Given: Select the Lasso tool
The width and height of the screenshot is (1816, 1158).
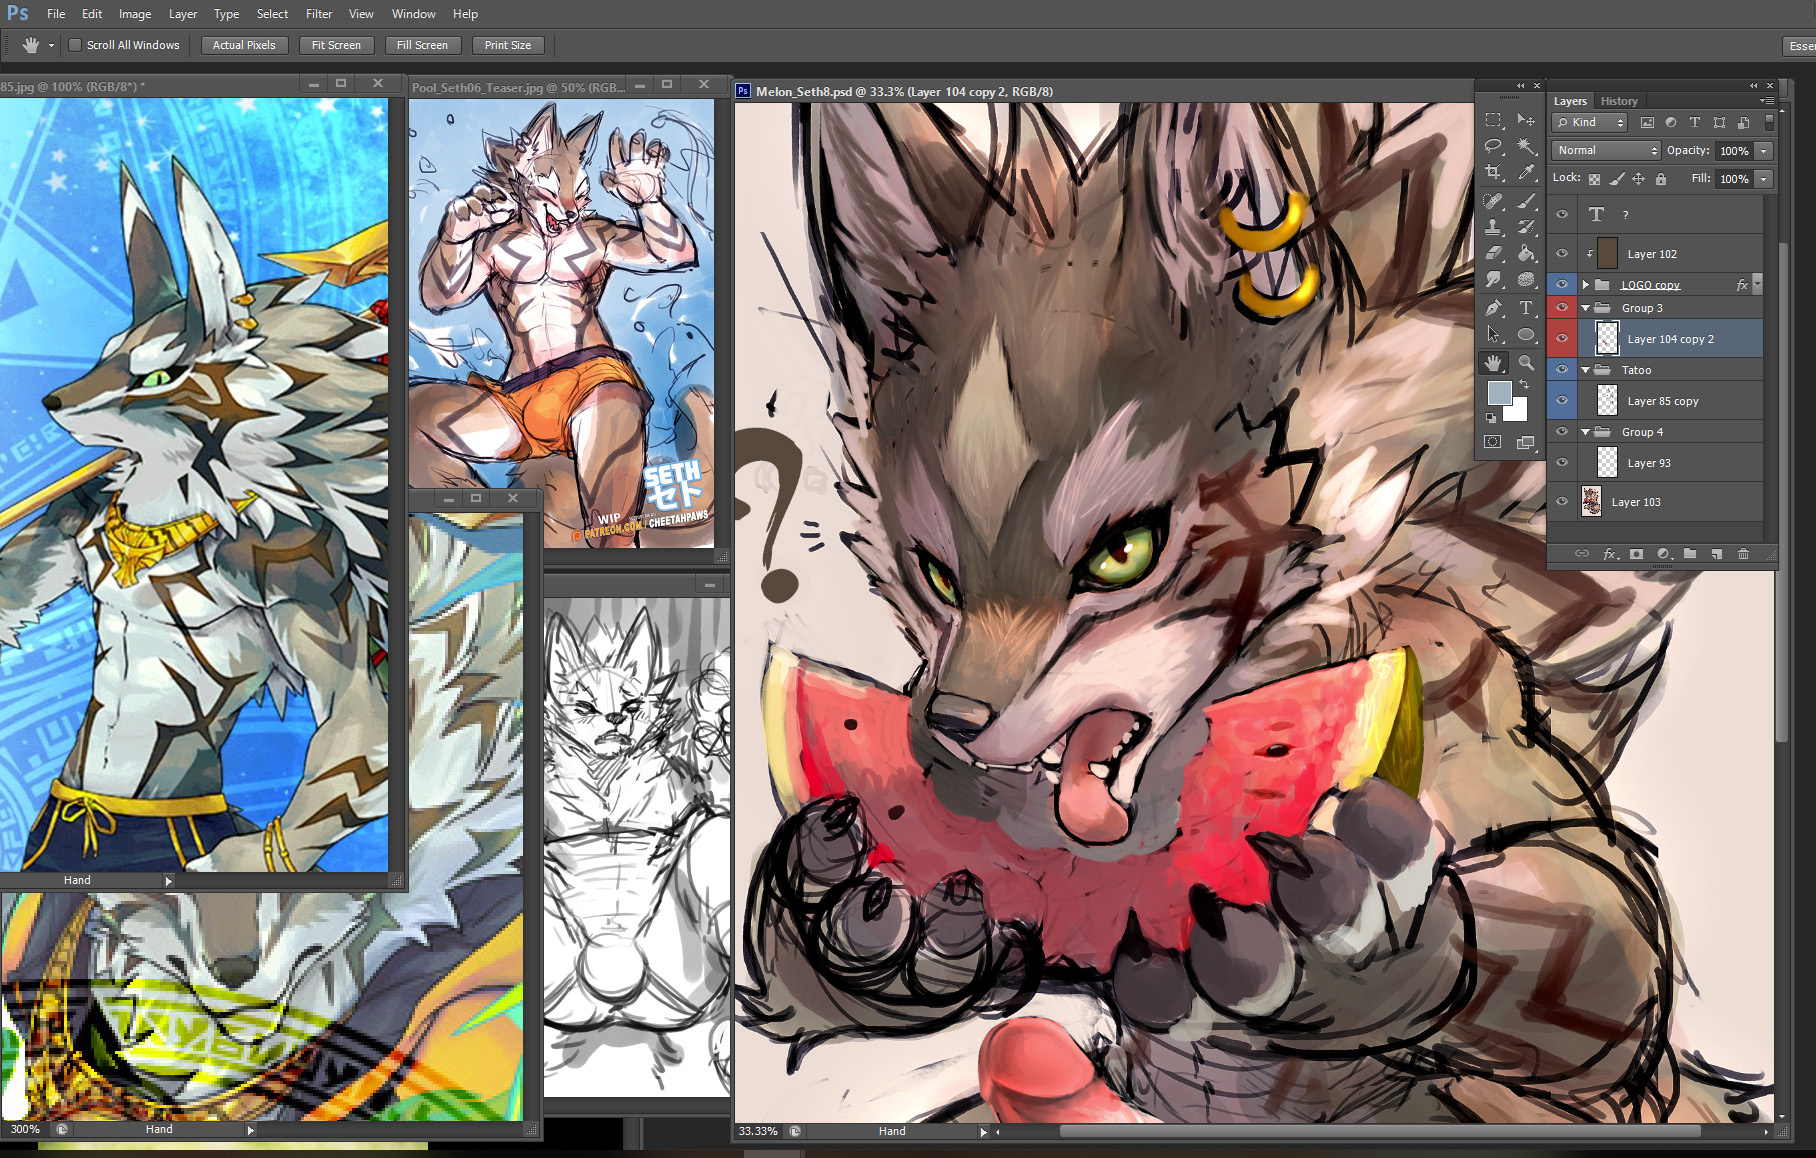Looking at the screenshot, I should click(1493, 146).
